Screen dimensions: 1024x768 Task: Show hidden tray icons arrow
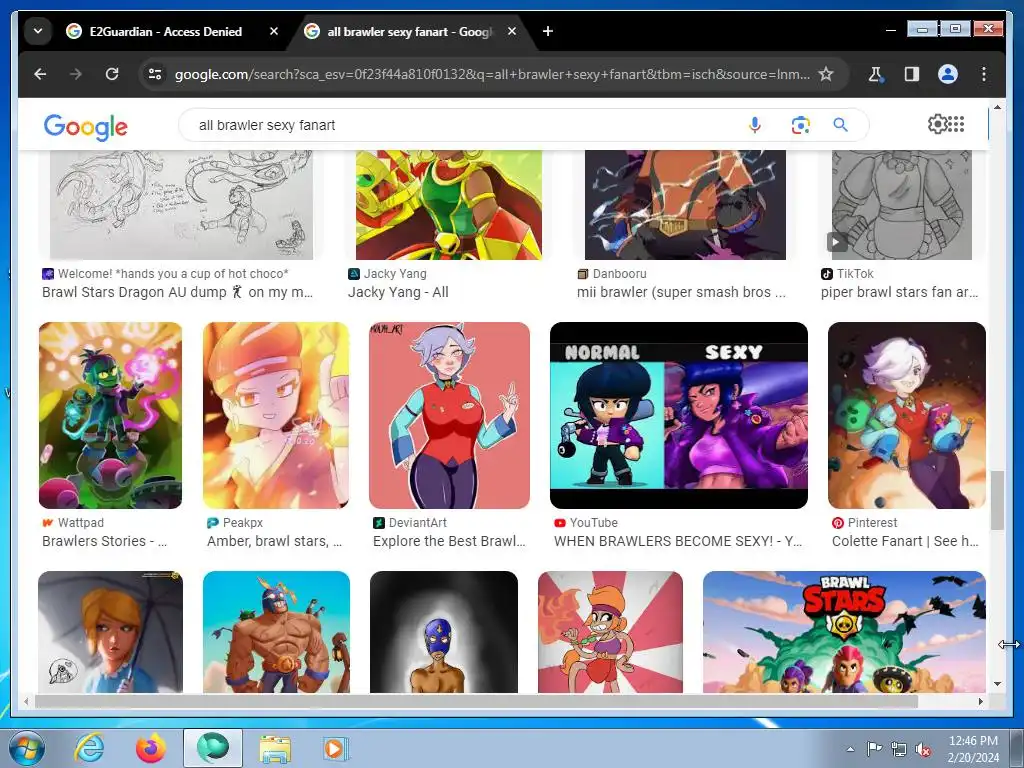pos(850,749)
